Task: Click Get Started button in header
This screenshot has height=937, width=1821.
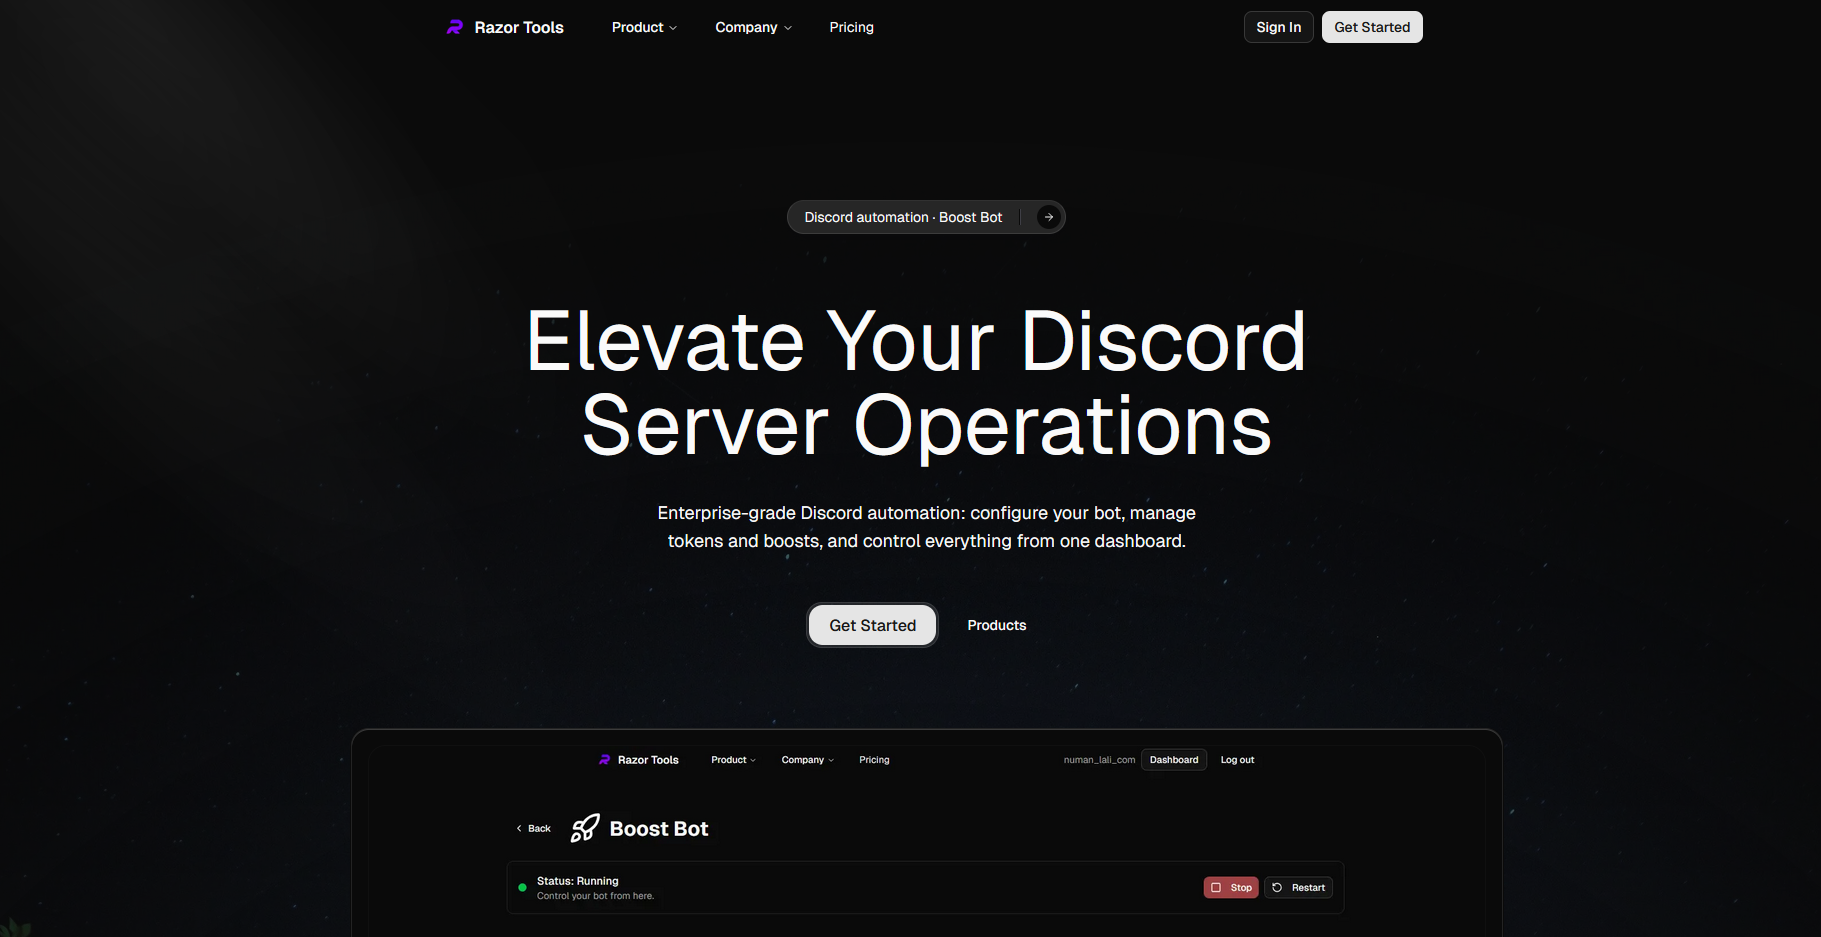Action: [x=1372, y=27]
